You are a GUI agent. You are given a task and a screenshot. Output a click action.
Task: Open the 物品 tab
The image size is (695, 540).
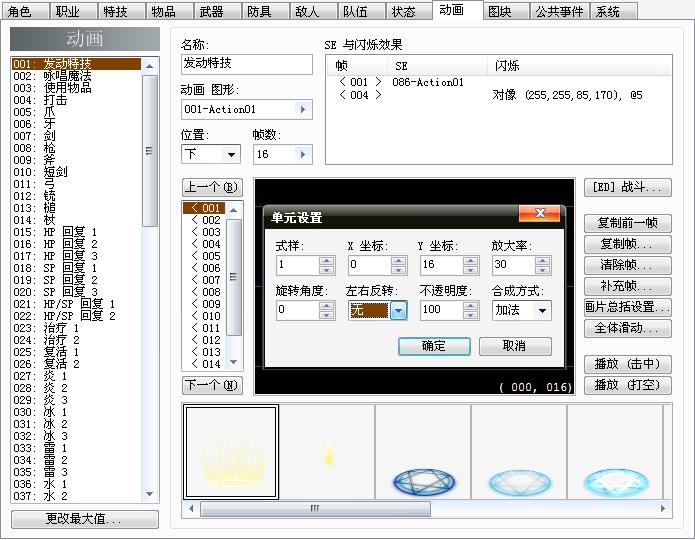tap(168, 11)
